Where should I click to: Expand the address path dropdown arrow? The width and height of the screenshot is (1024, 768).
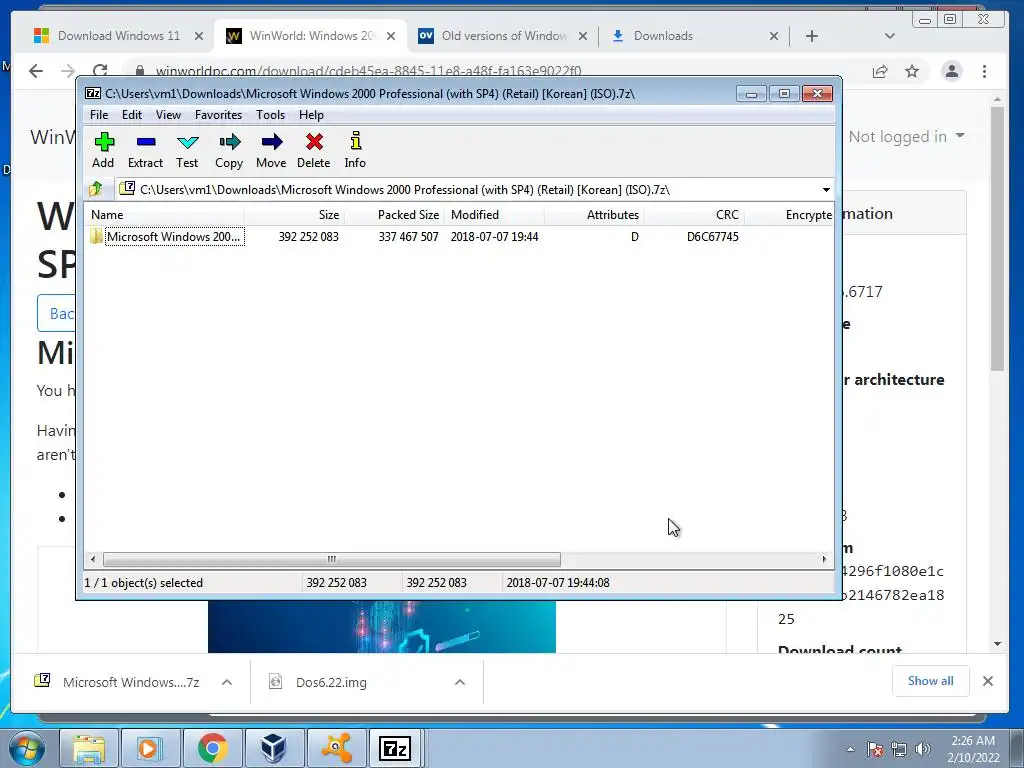tap(826, 190)
